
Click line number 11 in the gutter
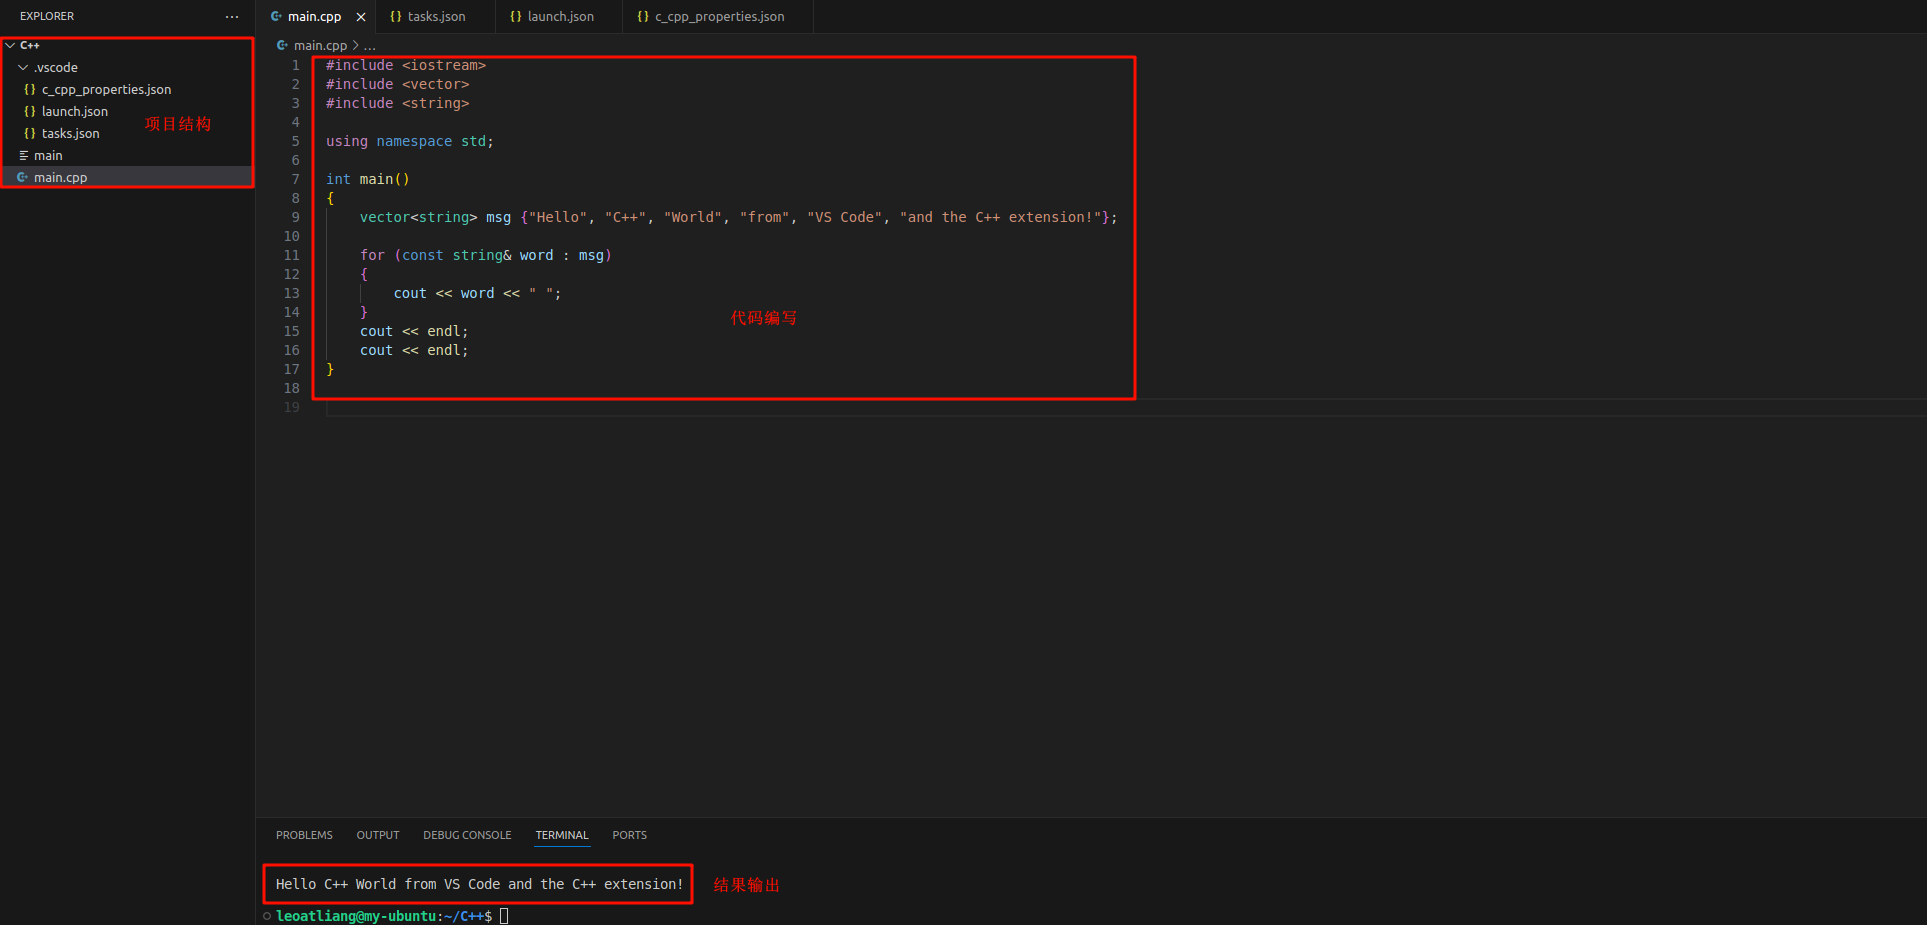click(x=291, y=255)
